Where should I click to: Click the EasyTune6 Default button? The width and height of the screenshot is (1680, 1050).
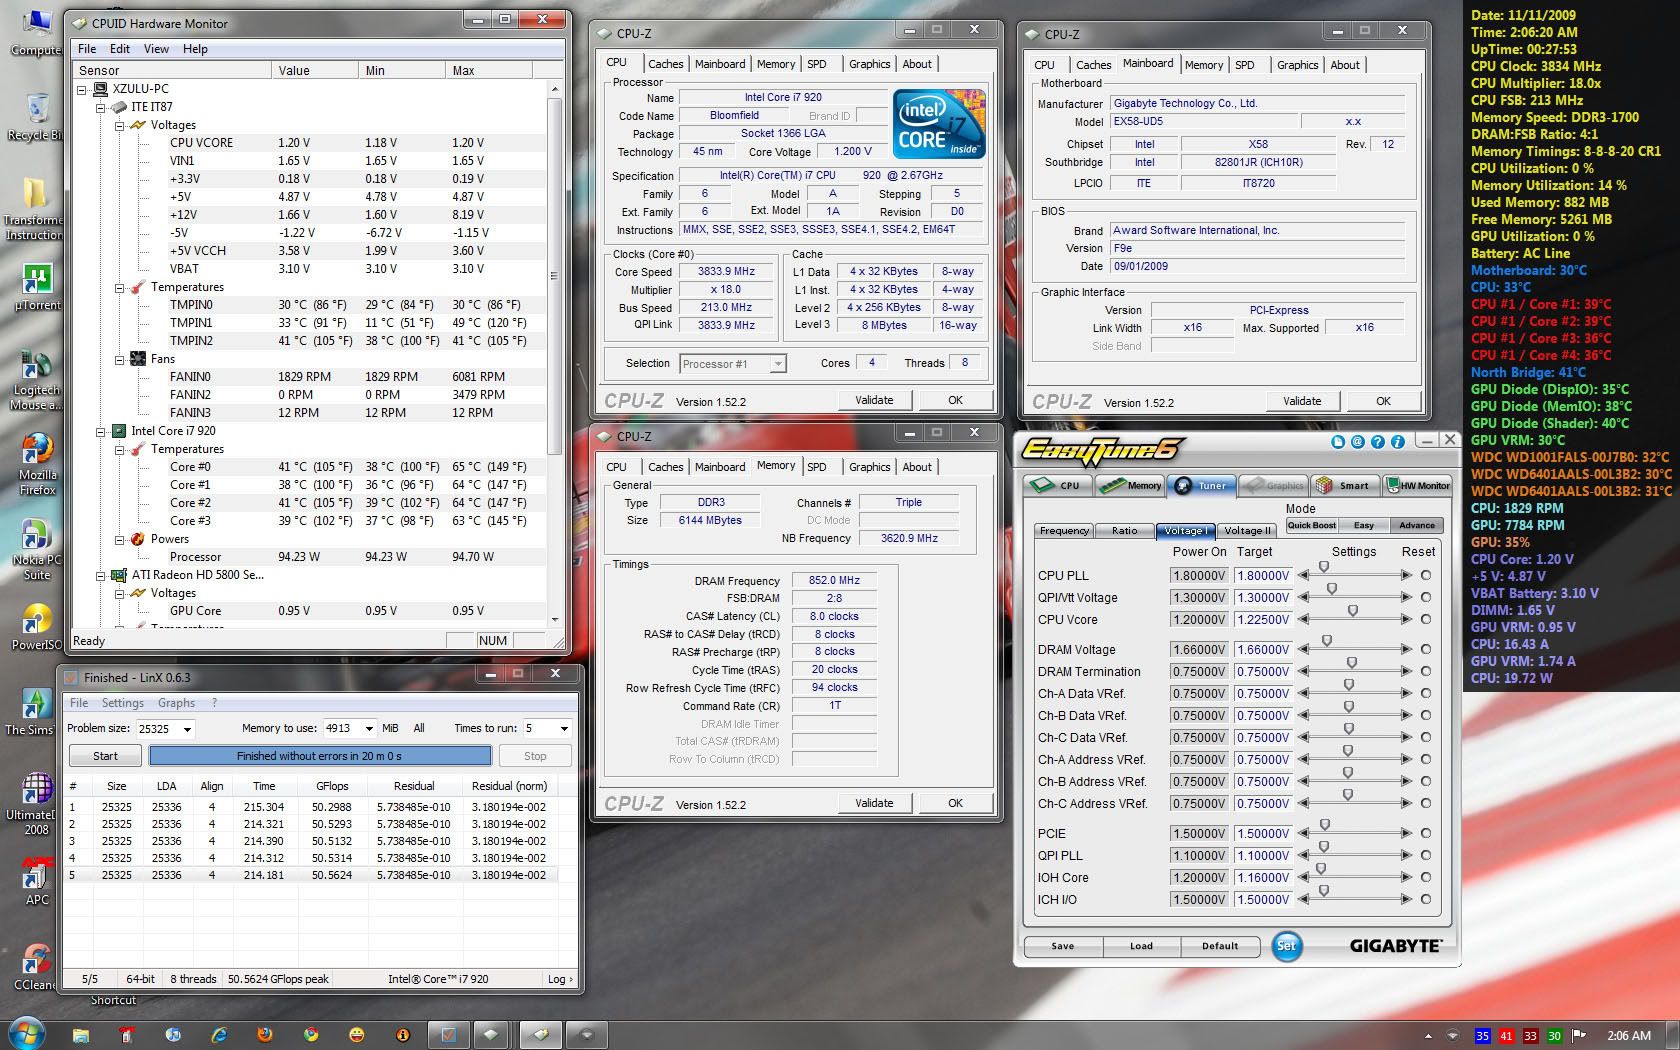[1219, 946]
